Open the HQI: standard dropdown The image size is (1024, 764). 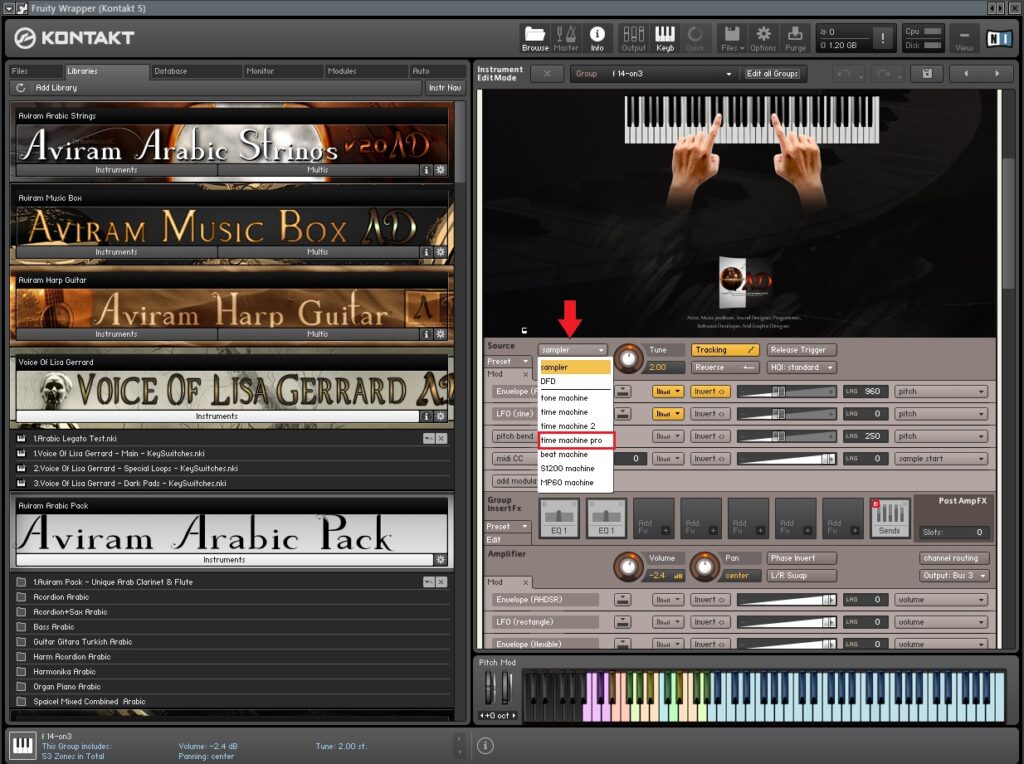pyautogui.click(x=801, y=368)
